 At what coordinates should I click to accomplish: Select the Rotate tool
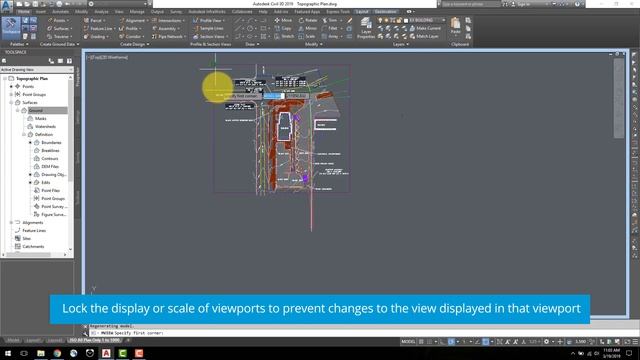click(x=308, y=20)
